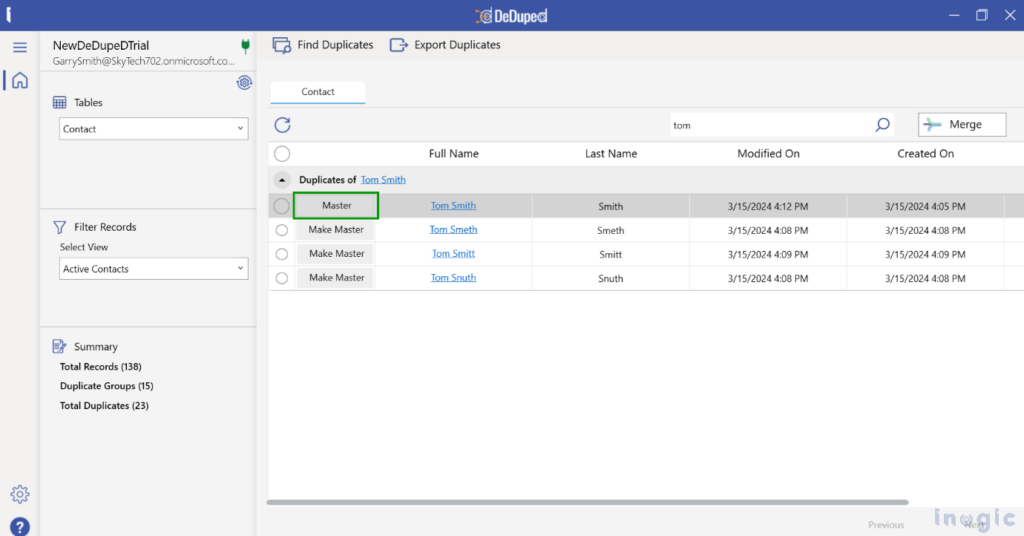
Task: Click the target settings icon above Tables
Action: click(x=244, y=82)
